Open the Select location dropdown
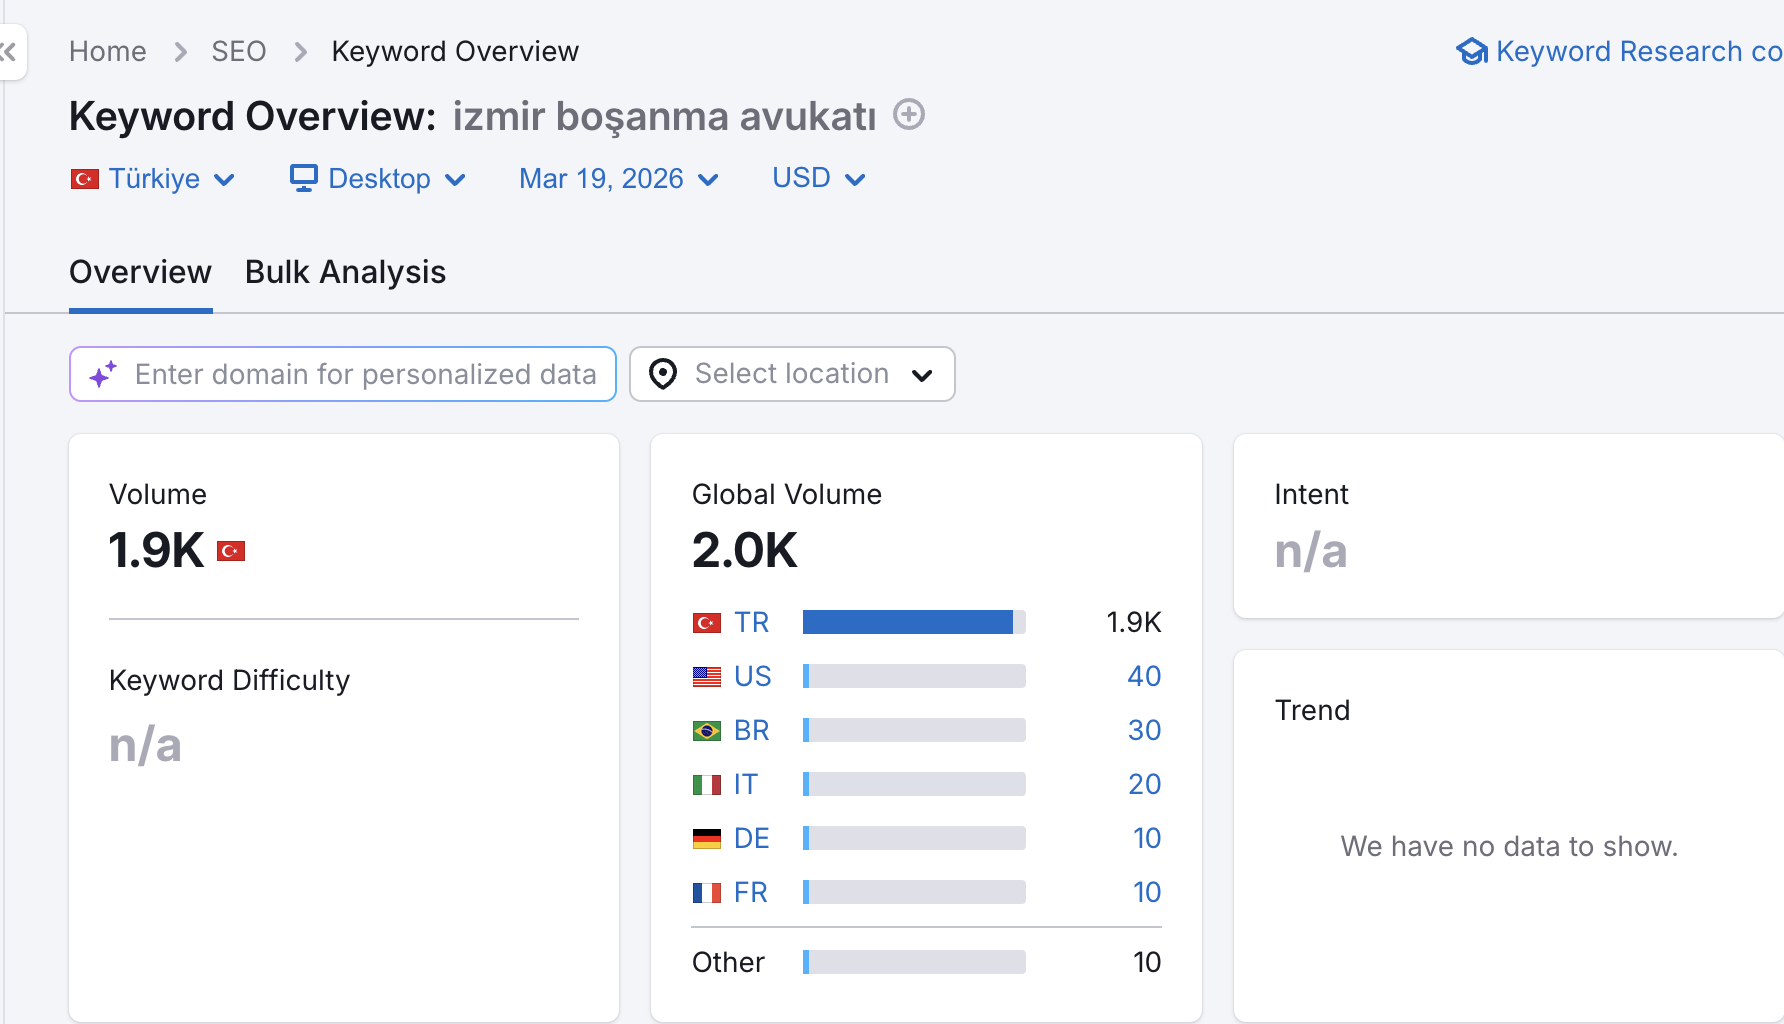The width and height of the screenshot is (1784, 1024). coord(792,374)
